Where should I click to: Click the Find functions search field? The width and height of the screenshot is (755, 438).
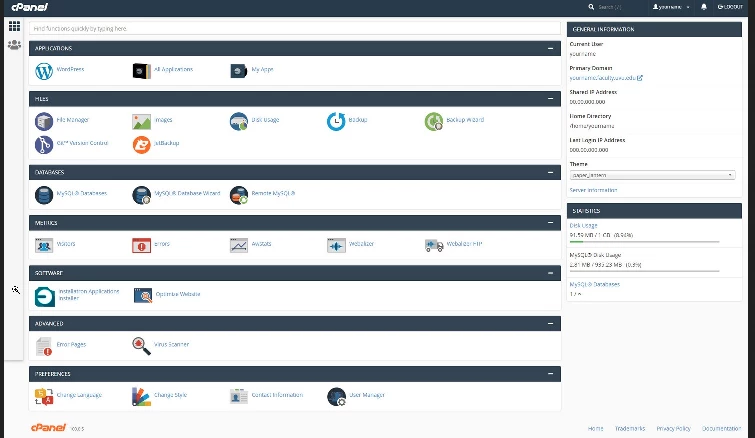(294, 30)
